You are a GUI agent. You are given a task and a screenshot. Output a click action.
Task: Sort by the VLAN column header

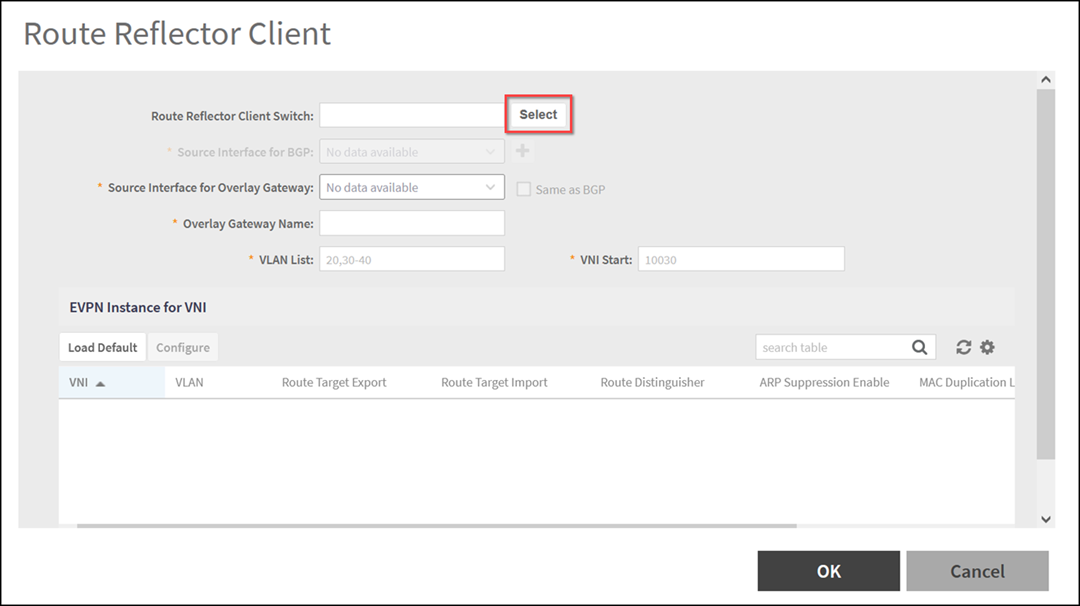(x=189, y=382)
